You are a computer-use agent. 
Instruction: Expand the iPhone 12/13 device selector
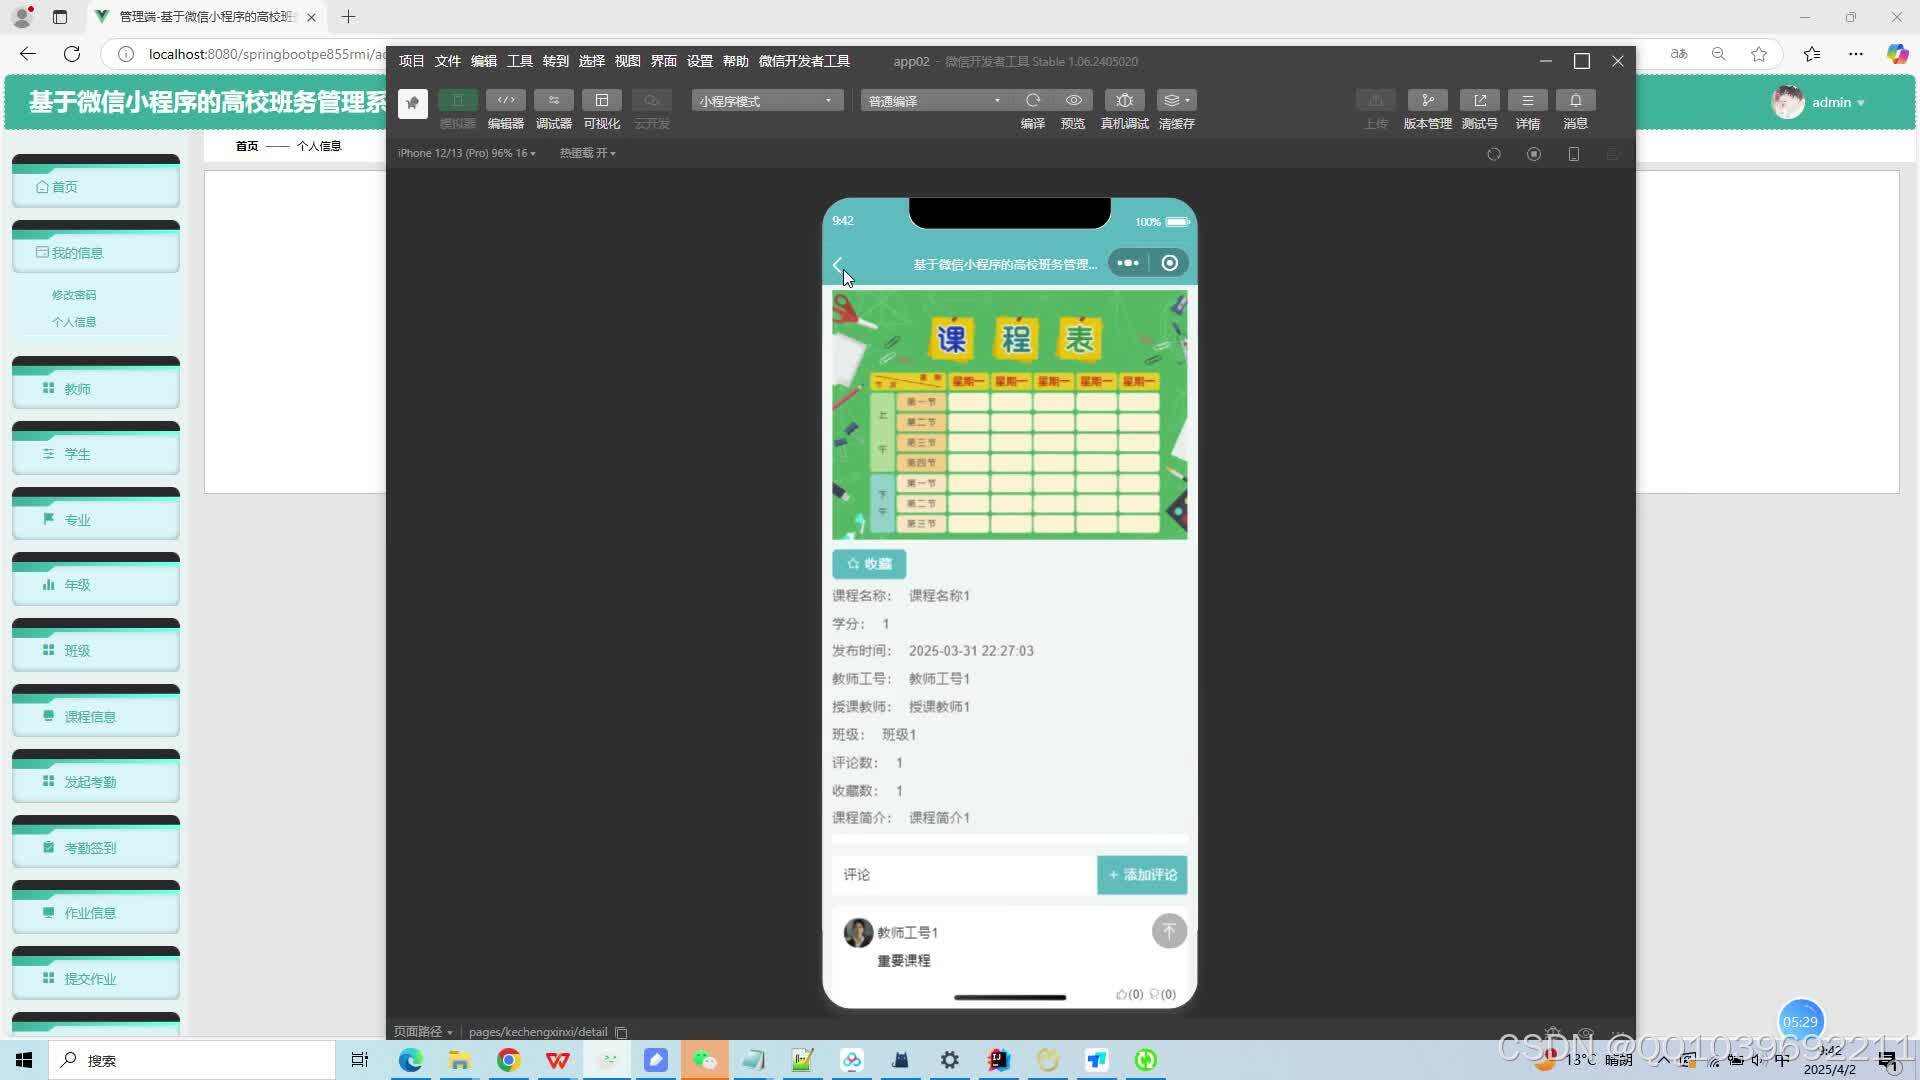pos(466,153)
